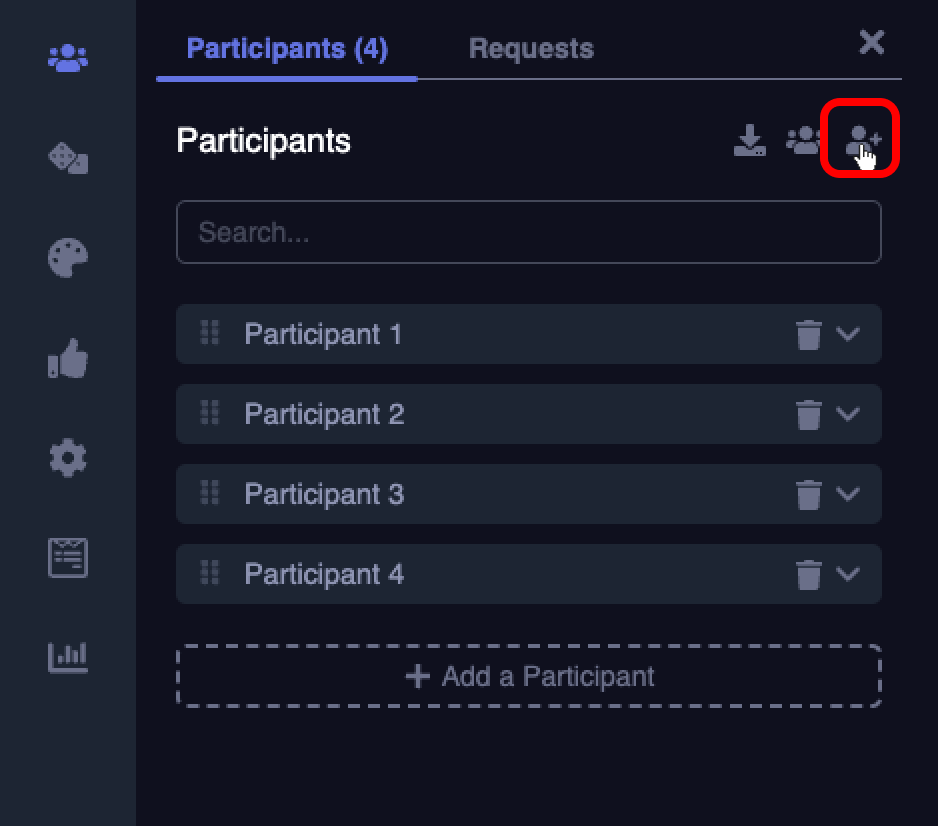
Task: Expand Participant 4 details chevron
Action: tap(848, 574)
